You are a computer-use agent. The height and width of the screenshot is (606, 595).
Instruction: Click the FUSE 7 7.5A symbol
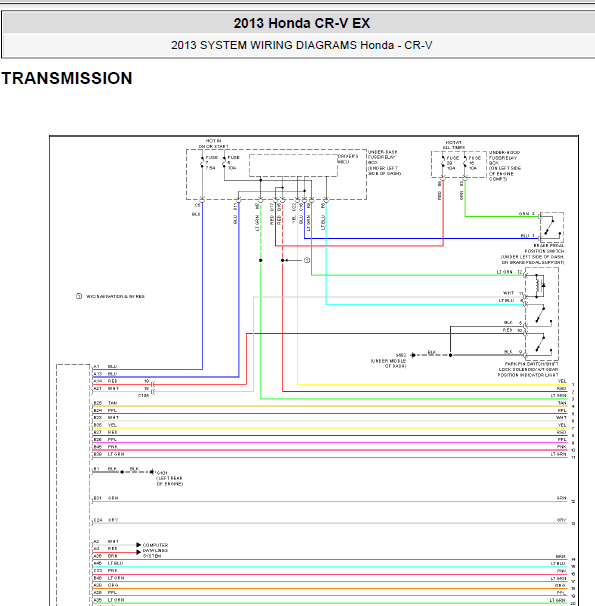pyautogui.click(x=202, y=163)
